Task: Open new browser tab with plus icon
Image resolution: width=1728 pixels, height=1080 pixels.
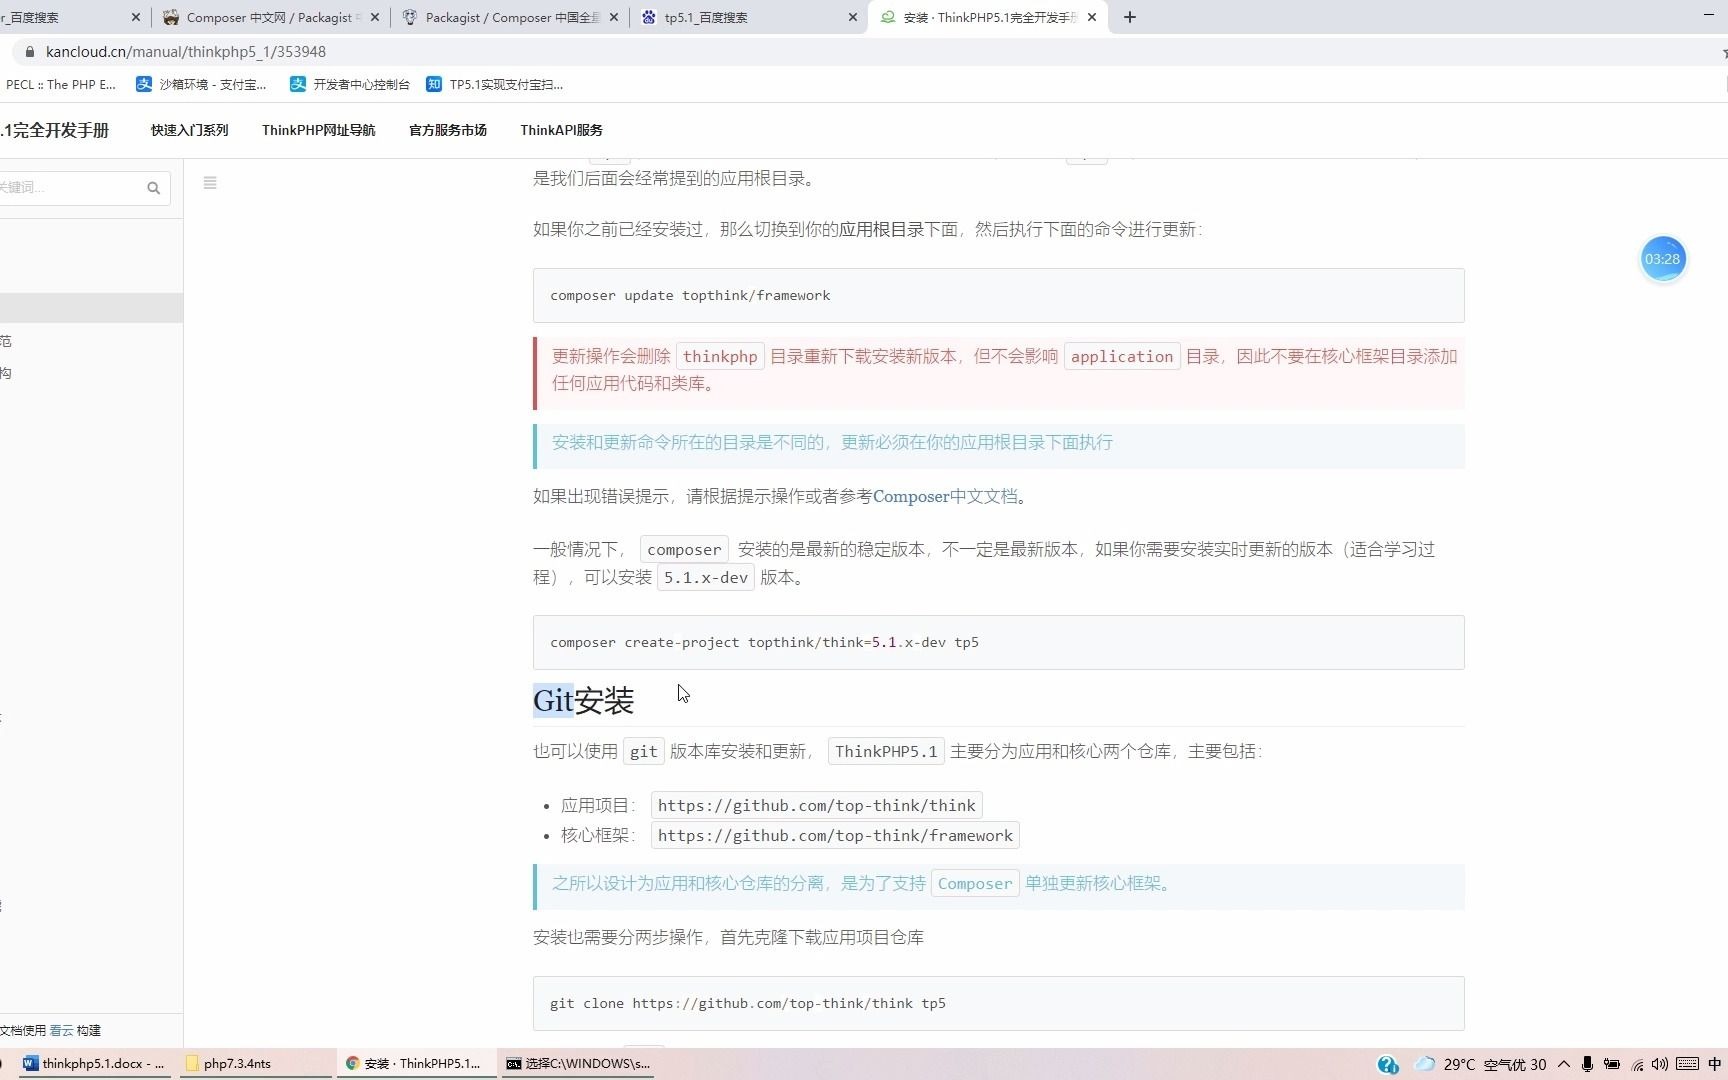Action: click(1130, 17)
